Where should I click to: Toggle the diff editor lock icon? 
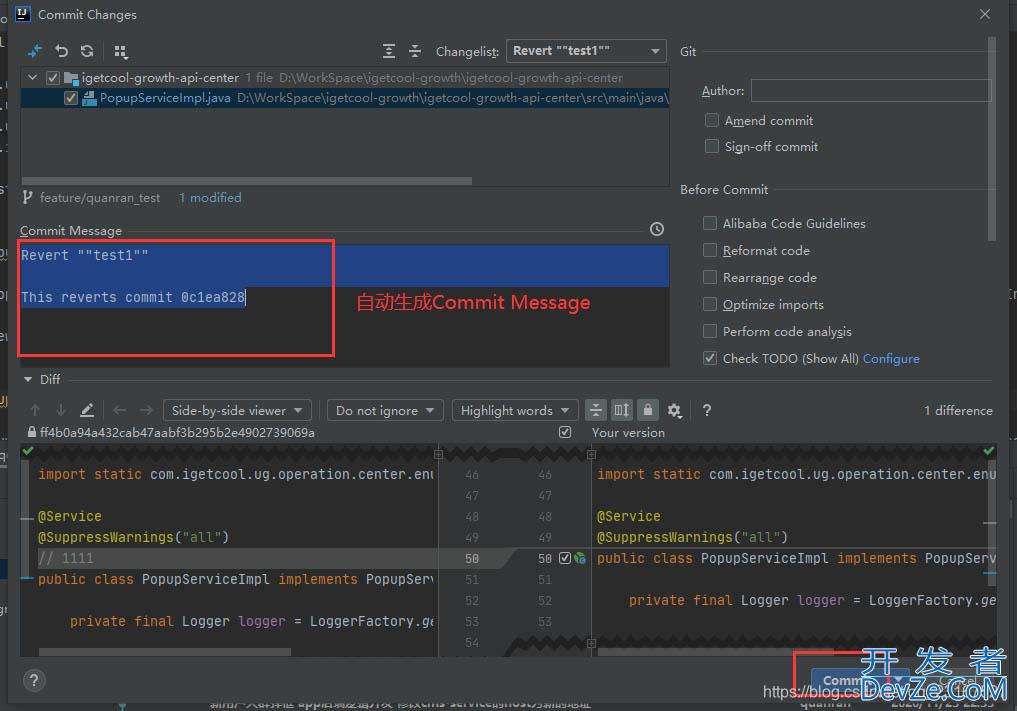pyautogui.click(x=647, y=410)
